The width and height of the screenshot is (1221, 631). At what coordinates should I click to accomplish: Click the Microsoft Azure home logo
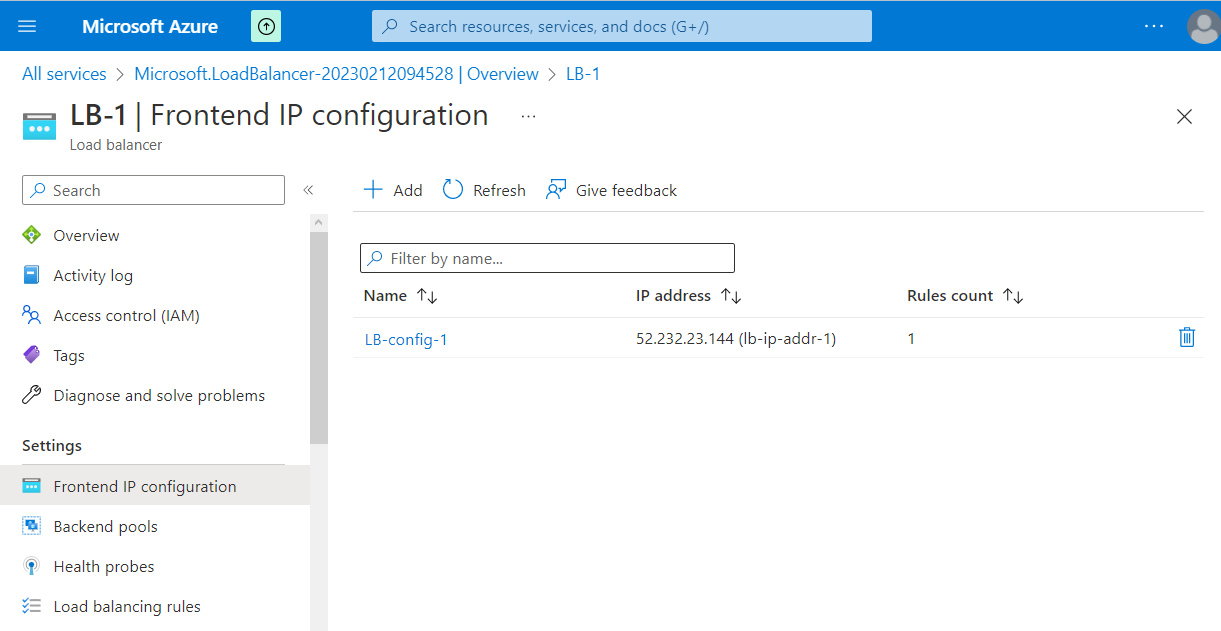point(150,26)
